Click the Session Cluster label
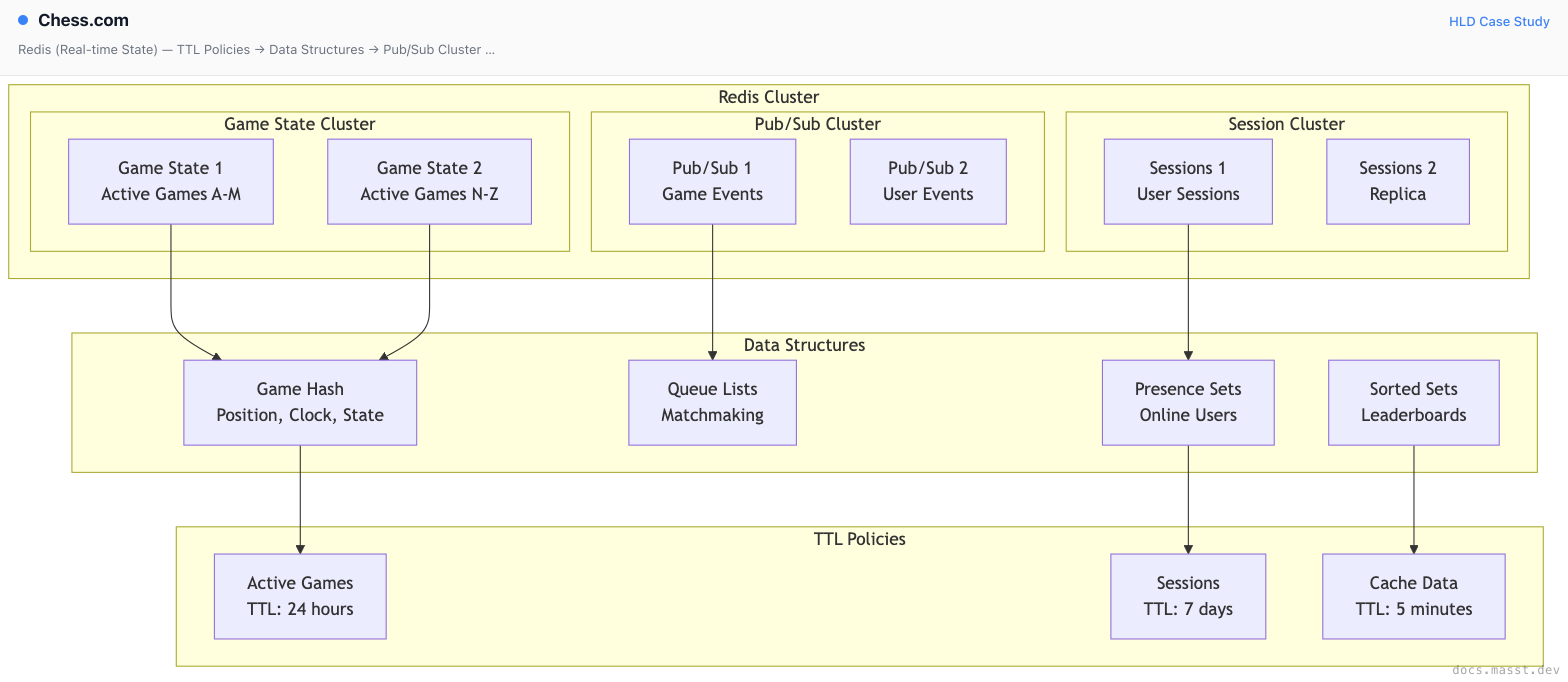Image resolution: width=1568 pixels, height=682 pixels. tap(1286, 124)
